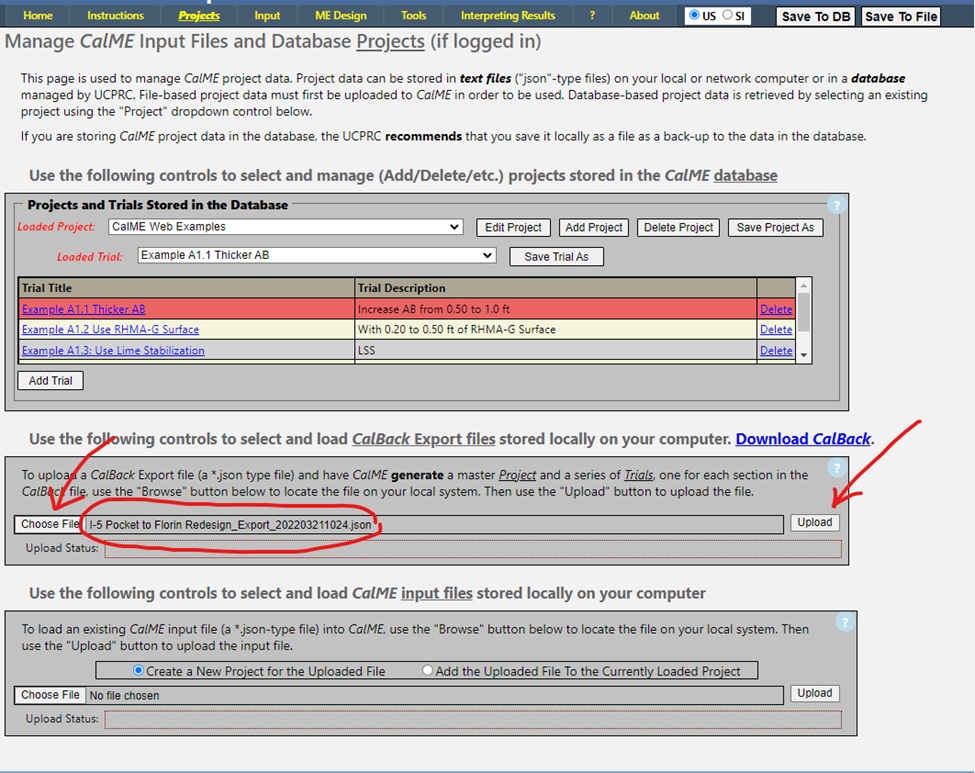Click the question mark menu item
Viewport: 975px width, 773px height.
click(x=592, y=15)
